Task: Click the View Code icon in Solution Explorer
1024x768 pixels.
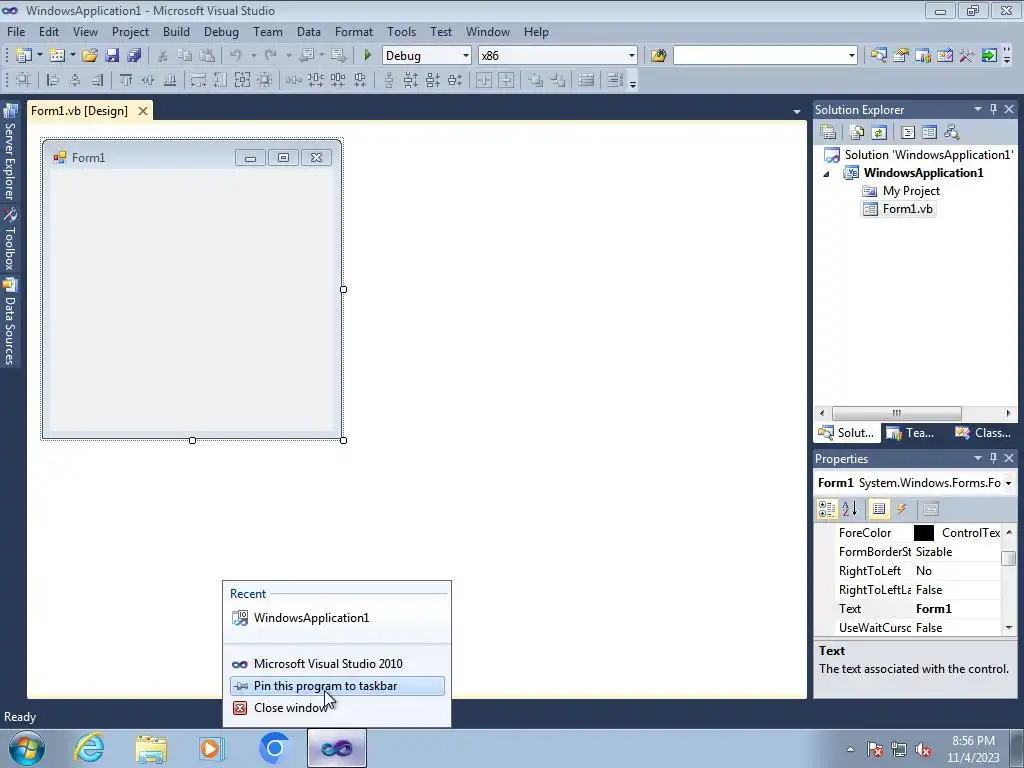Action: point(908,133)
